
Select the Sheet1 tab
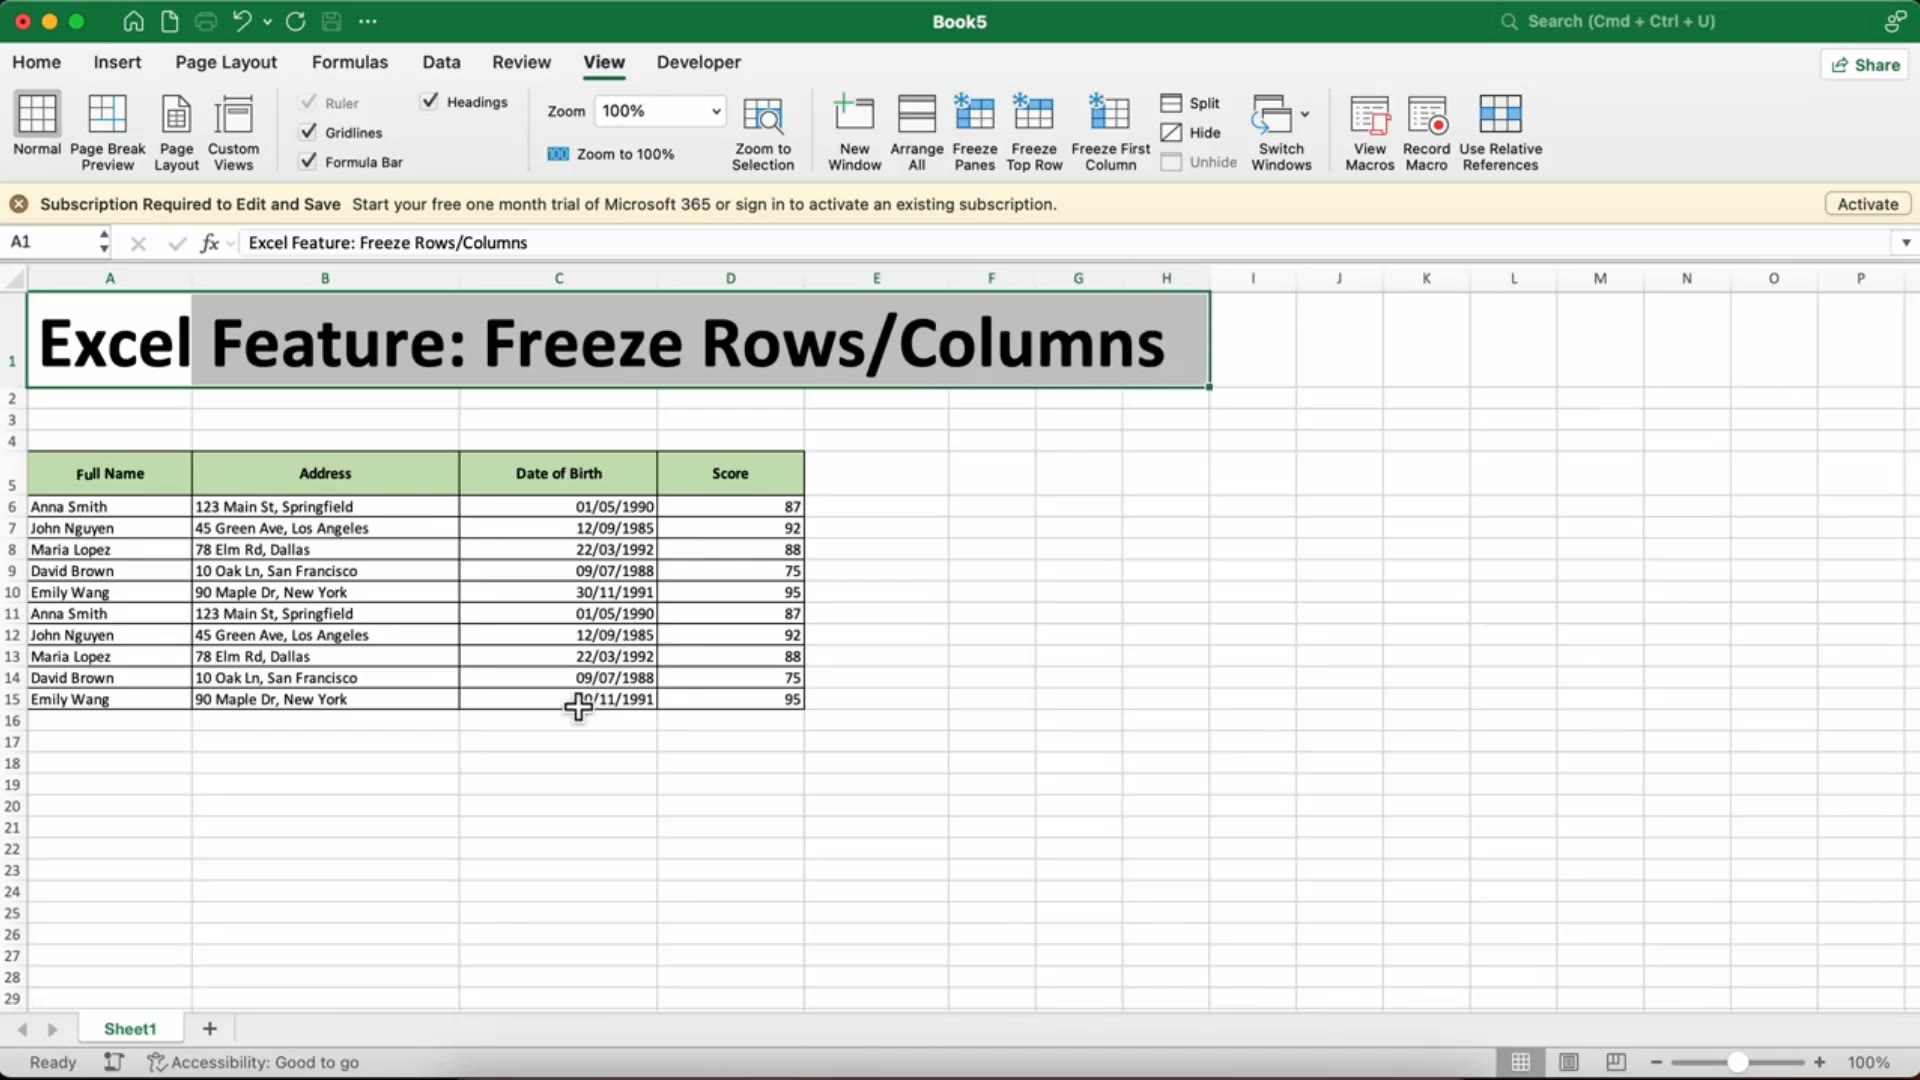[x=130, y=1029]
